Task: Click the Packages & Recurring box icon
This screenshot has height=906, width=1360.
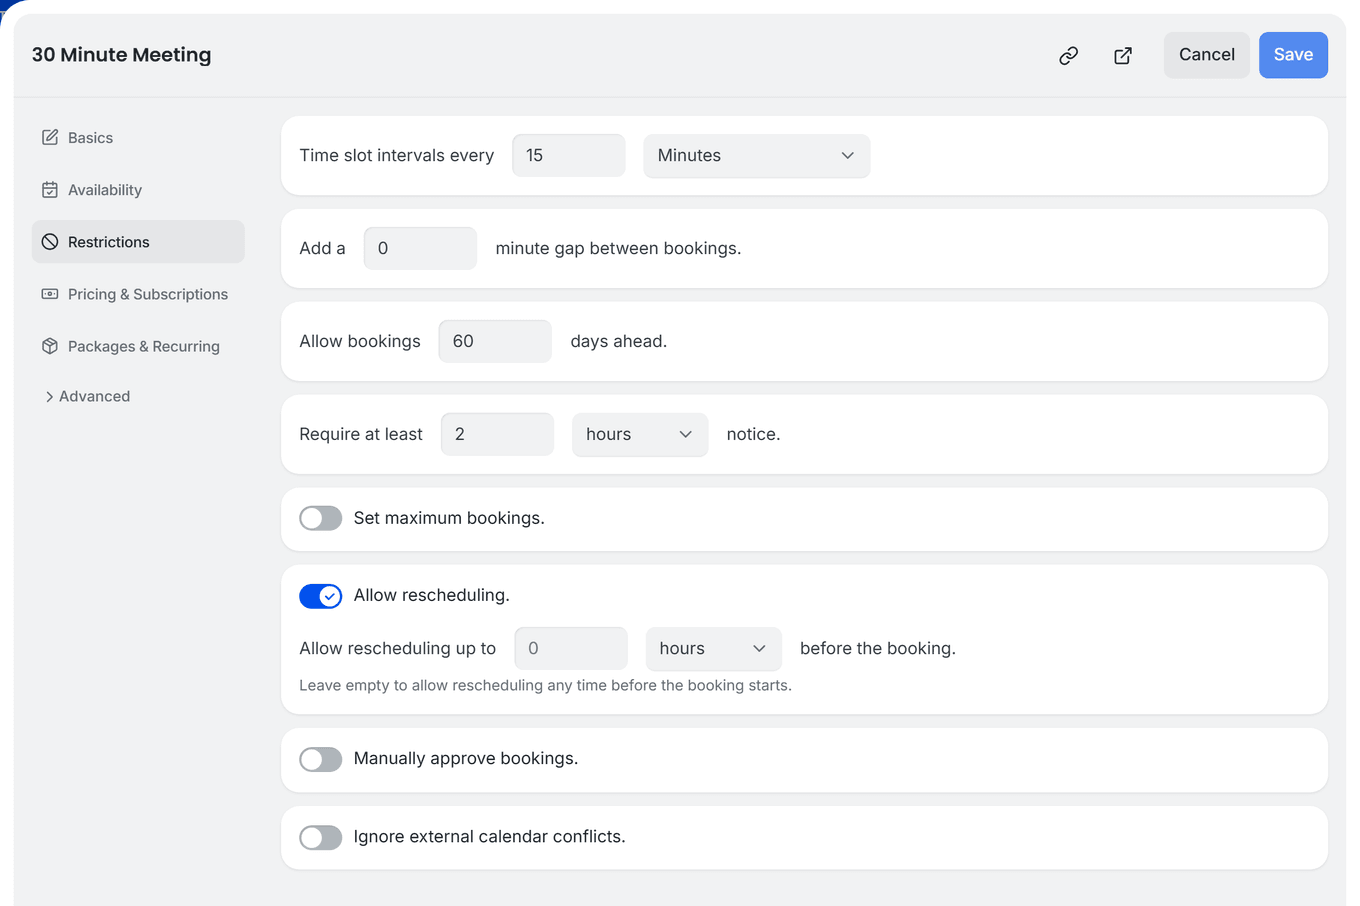Action: coord(50,345)
